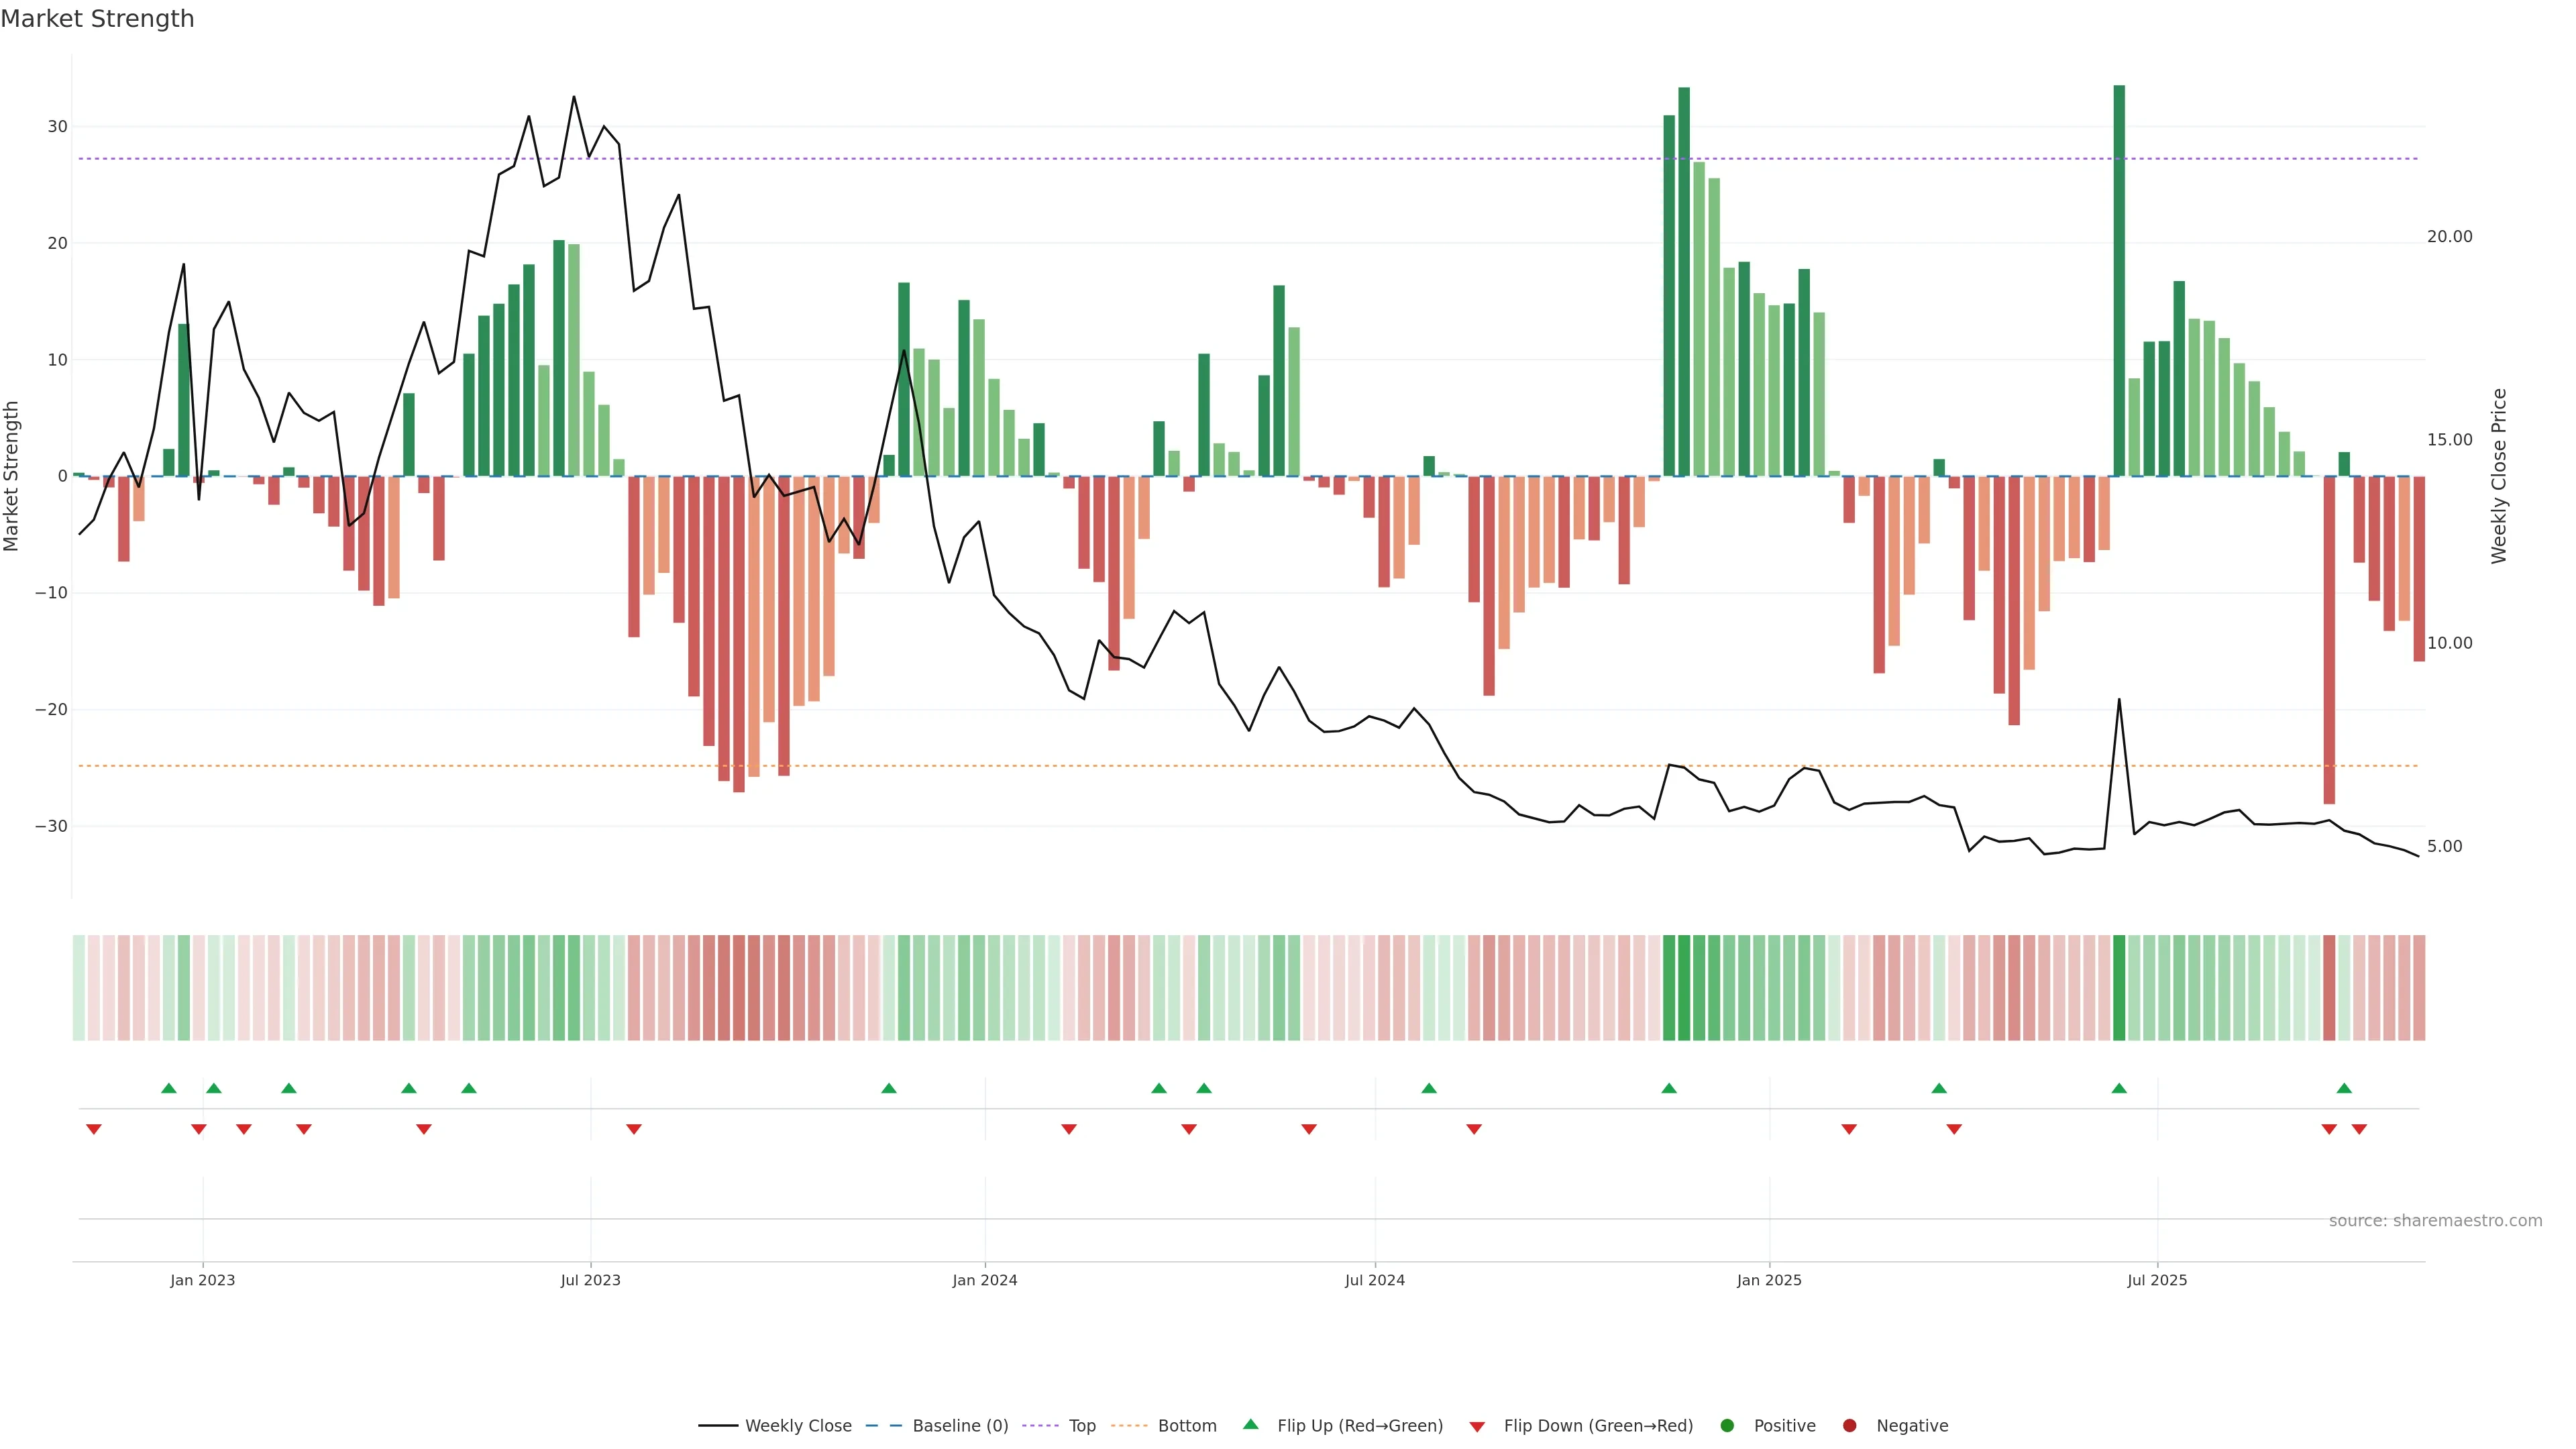Click the rightmost red flip-down triangle marker

coord(2359,1129)
